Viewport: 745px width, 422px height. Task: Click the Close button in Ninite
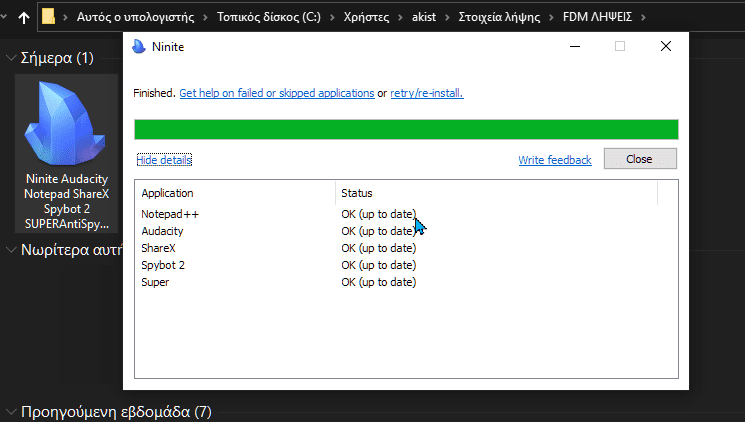pyautogui.click(x=640, y=159)
